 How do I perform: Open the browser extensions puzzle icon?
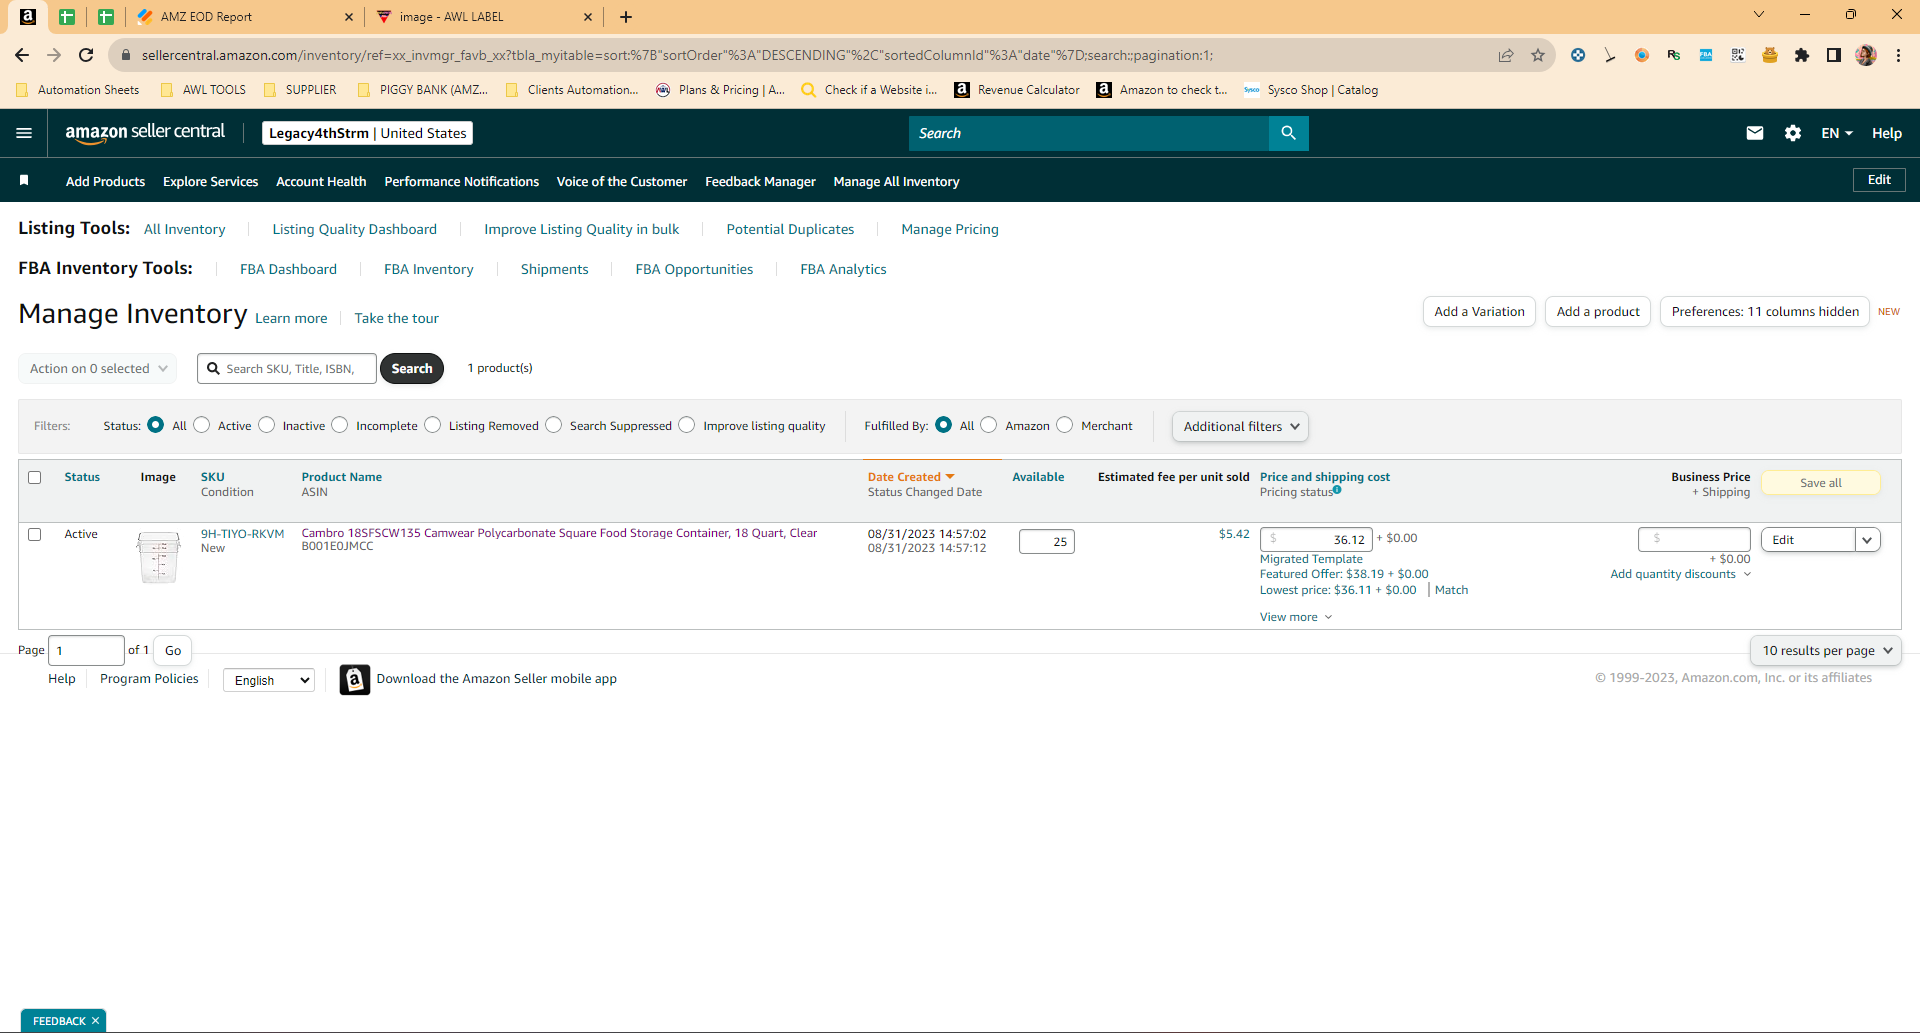point(1801,55)
